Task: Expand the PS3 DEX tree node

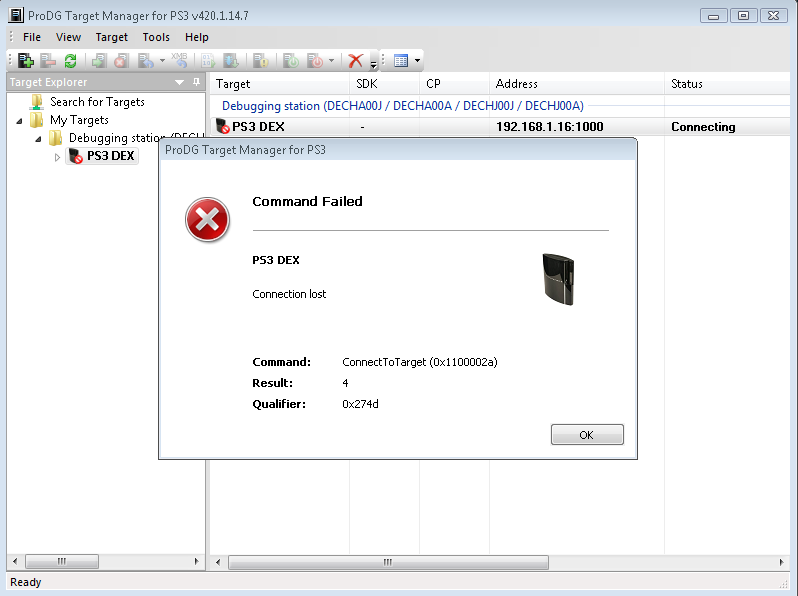Action: (57, 157)
